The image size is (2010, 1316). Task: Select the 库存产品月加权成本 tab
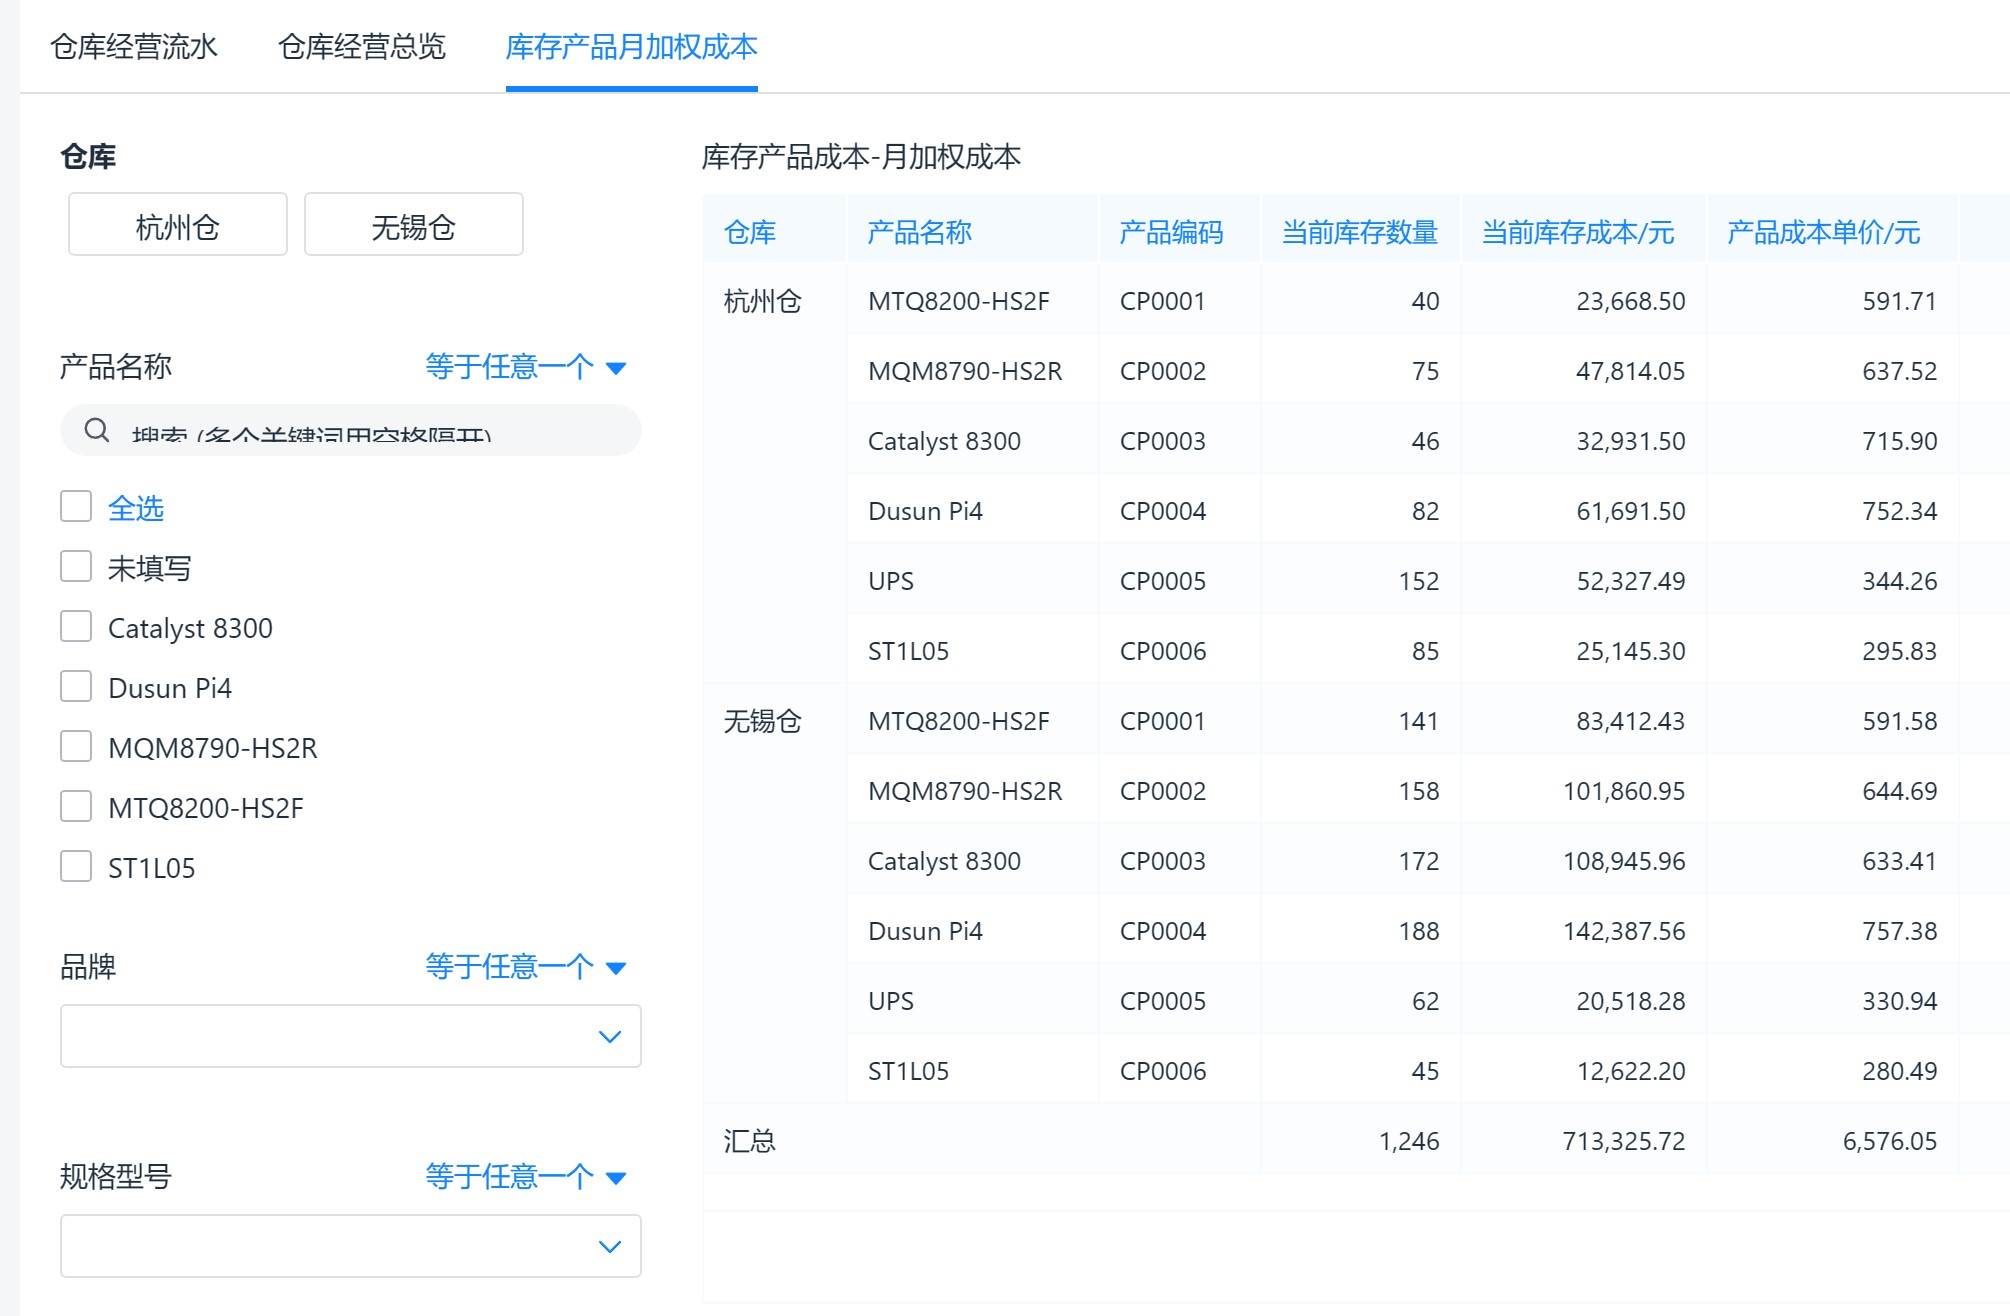(x=631, y=47)
